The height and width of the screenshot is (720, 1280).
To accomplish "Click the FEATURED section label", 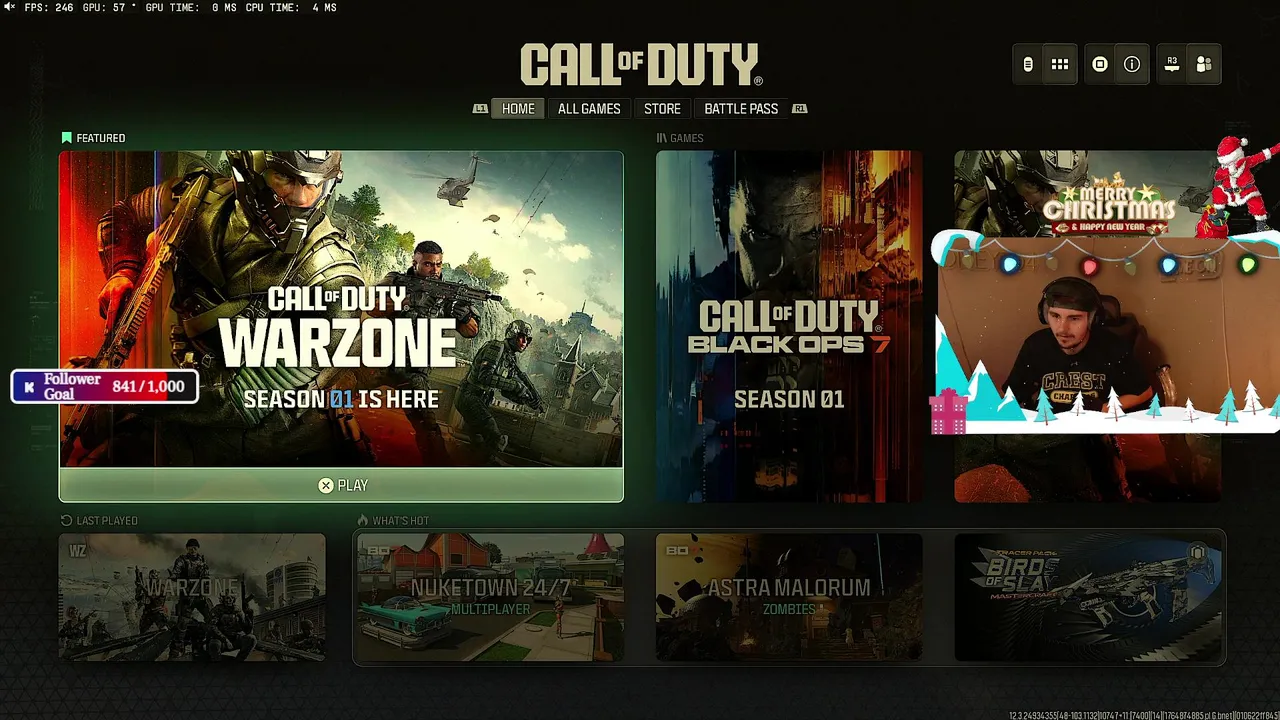I will pos(101,138).
